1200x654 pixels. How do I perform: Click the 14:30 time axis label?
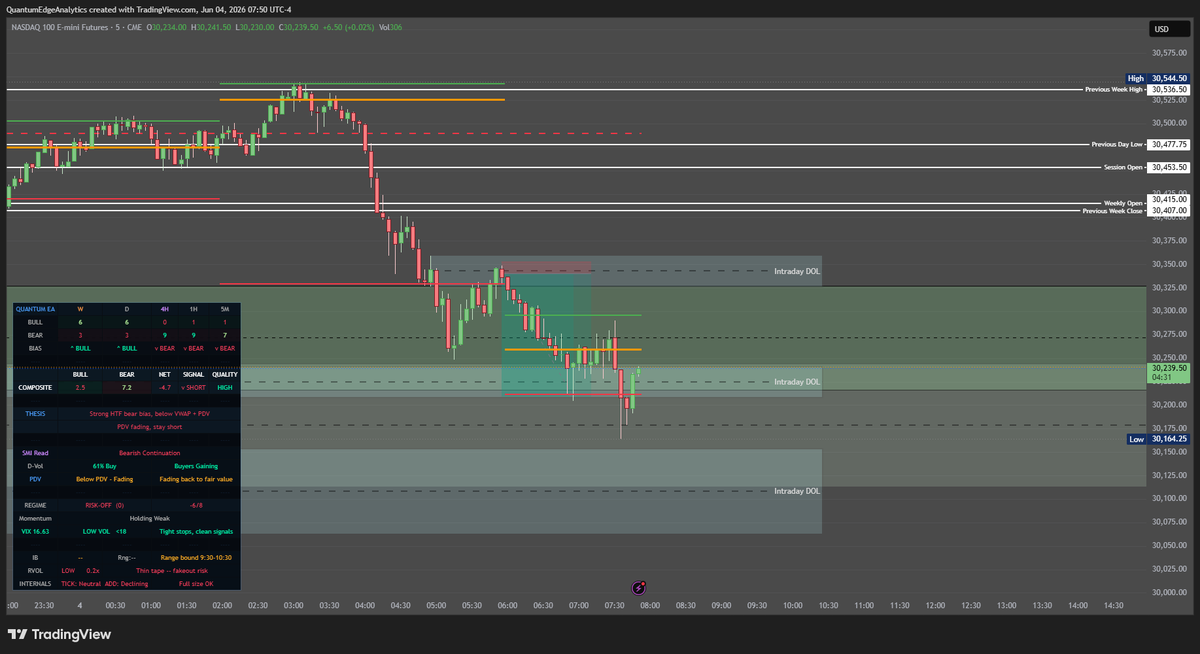1113,605
